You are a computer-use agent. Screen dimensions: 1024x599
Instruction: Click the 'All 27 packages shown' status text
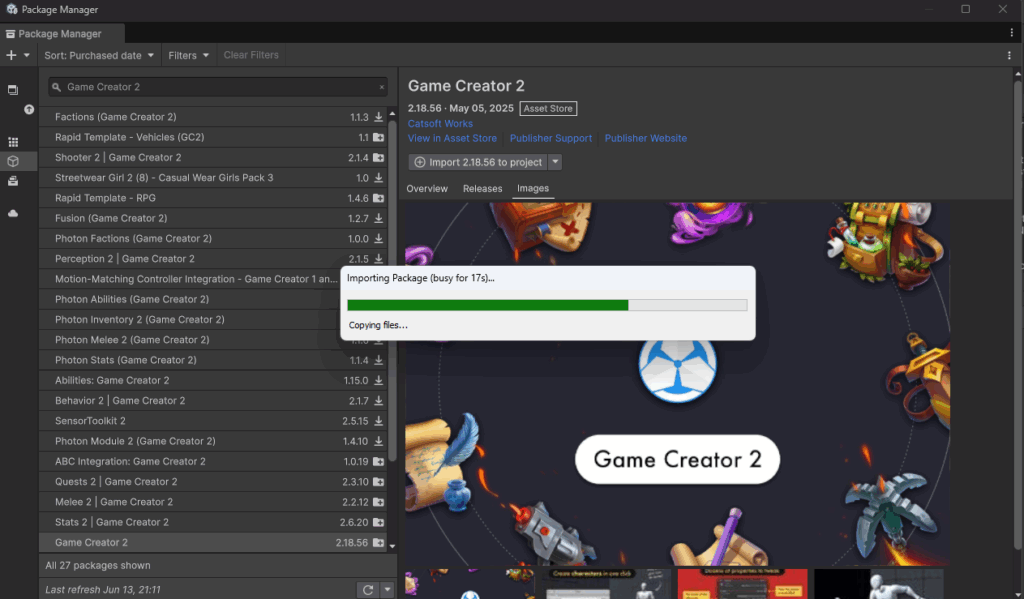[x=98, y=566]
